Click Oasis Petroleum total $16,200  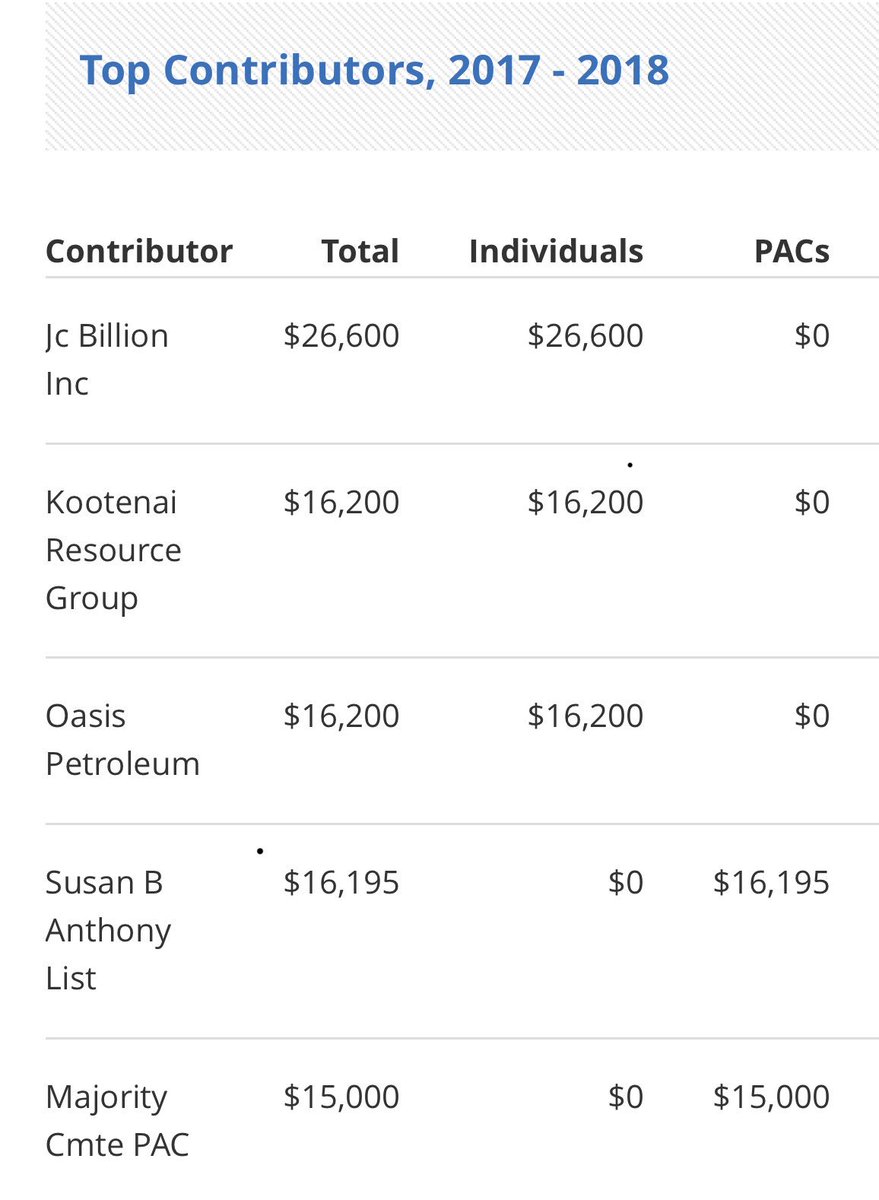coord(341,716)
